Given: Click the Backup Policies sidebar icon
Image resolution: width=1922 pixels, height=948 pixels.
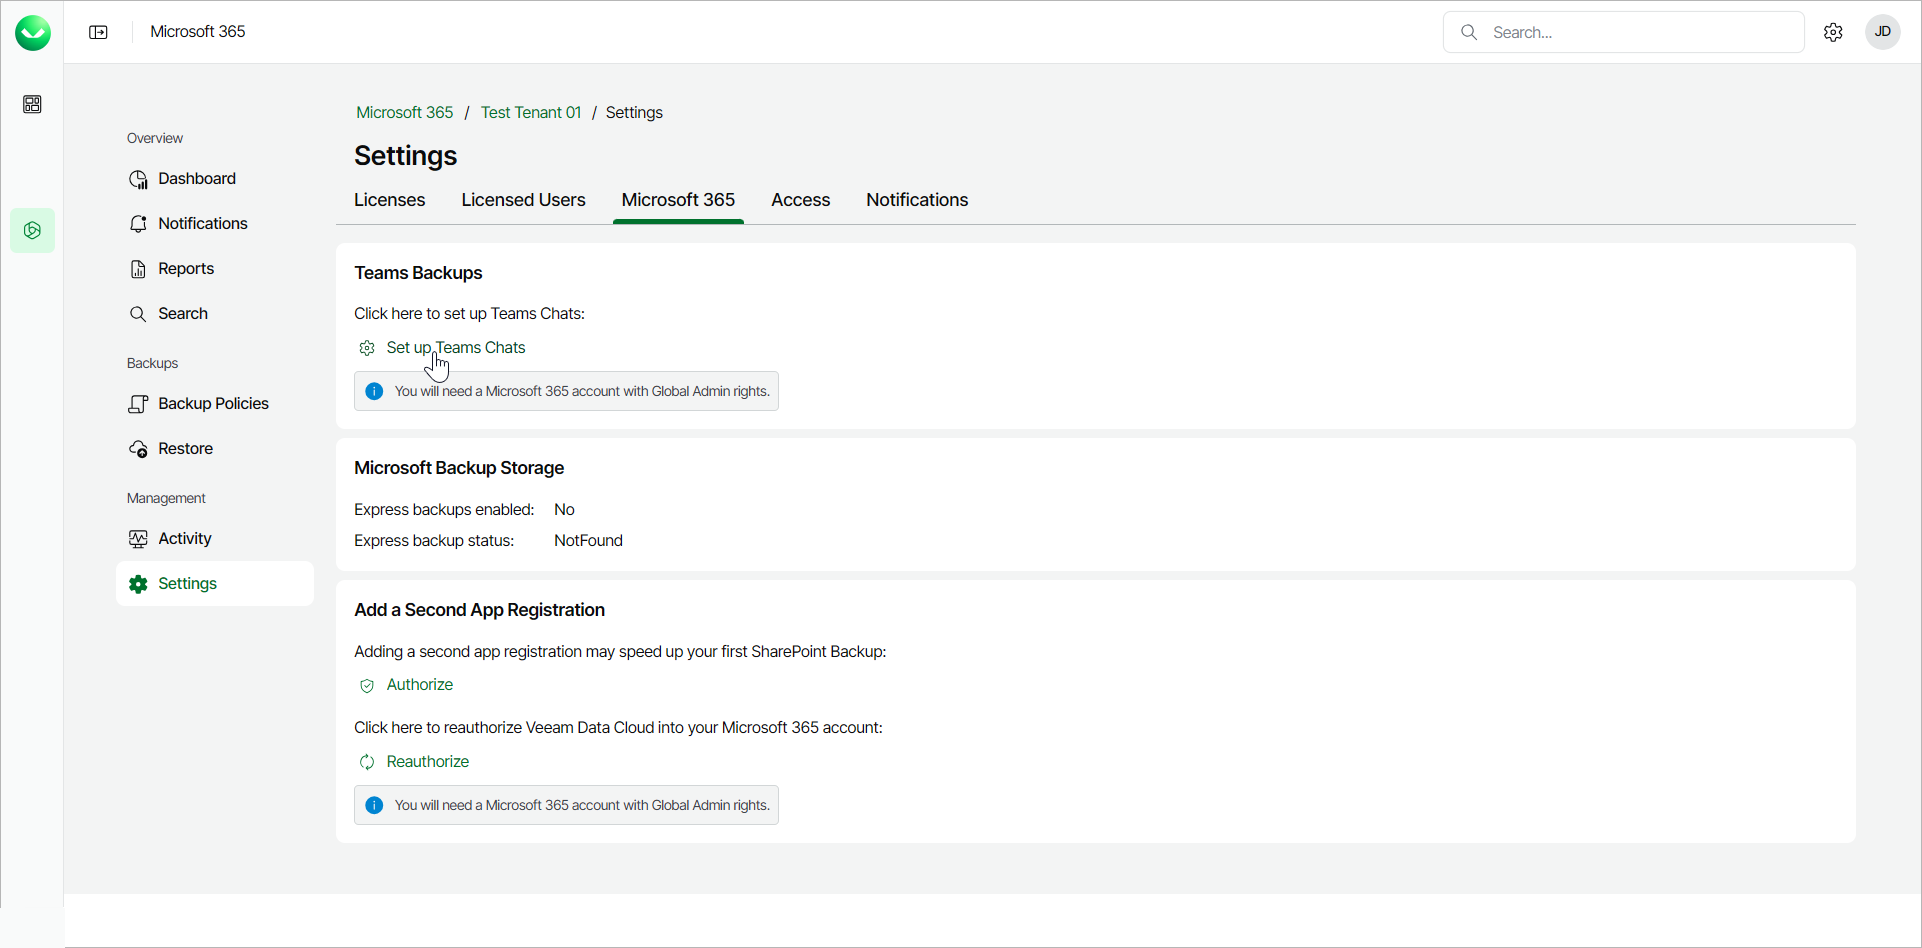Looking at the screenshot, I should tap(139, 404).
